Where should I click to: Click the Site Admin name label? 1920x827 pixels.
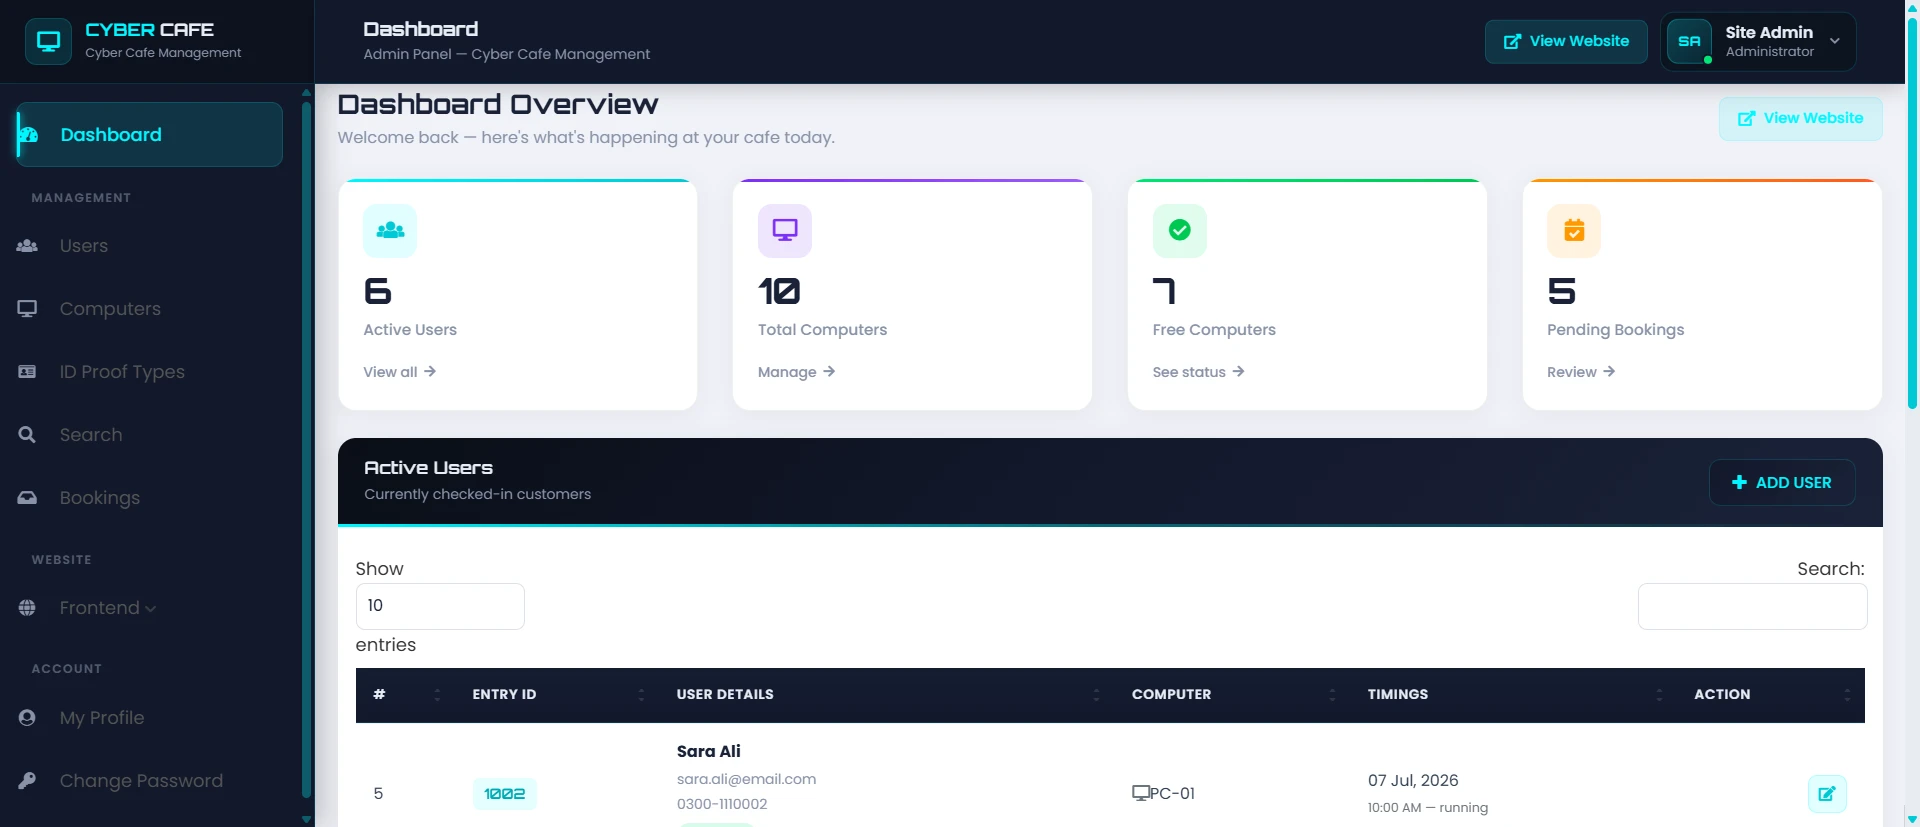click(1769, 32)
